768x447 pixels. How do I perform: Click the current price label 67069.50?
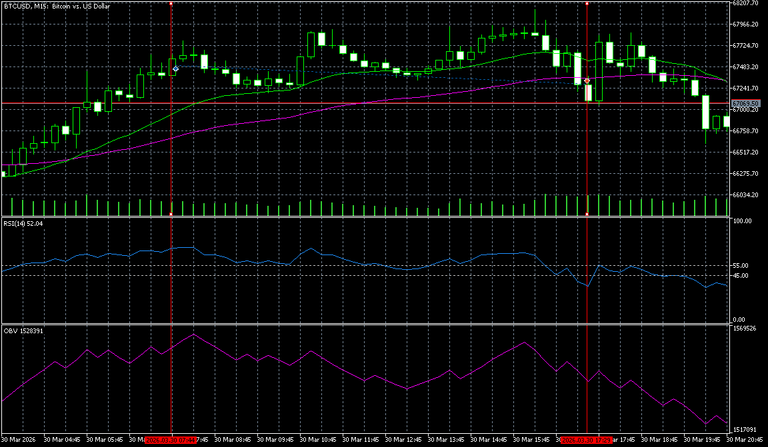click(745, 104)
